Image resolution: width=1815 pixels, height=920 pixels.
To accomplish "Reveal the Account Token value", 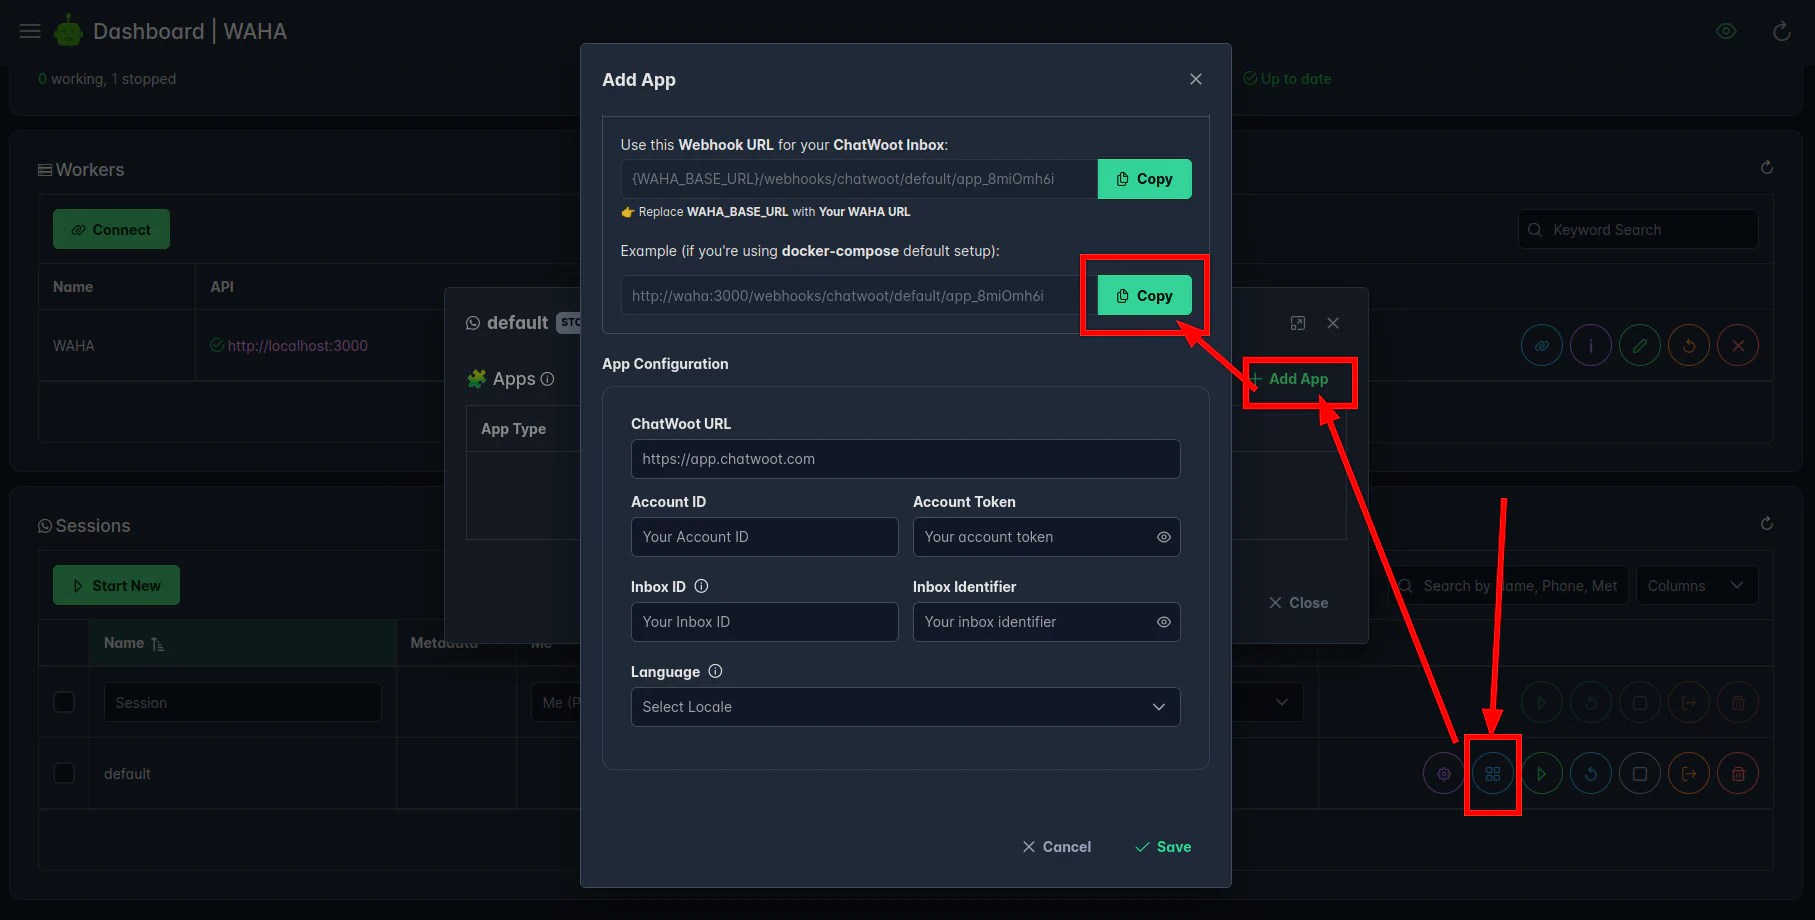I will point(1164,537).
